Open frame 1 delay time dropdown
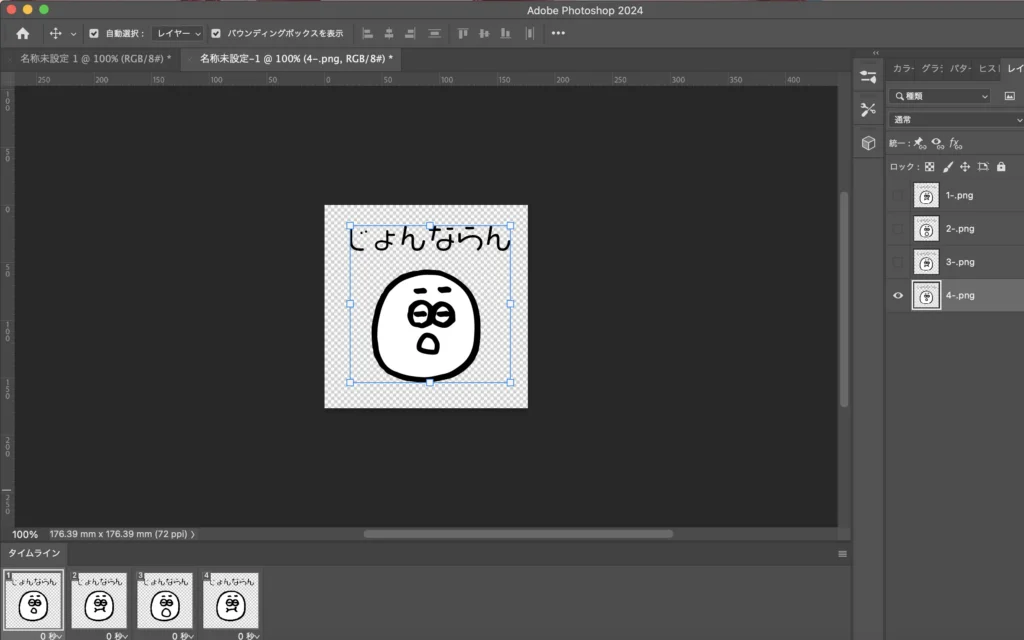 (x=52, y=635)
